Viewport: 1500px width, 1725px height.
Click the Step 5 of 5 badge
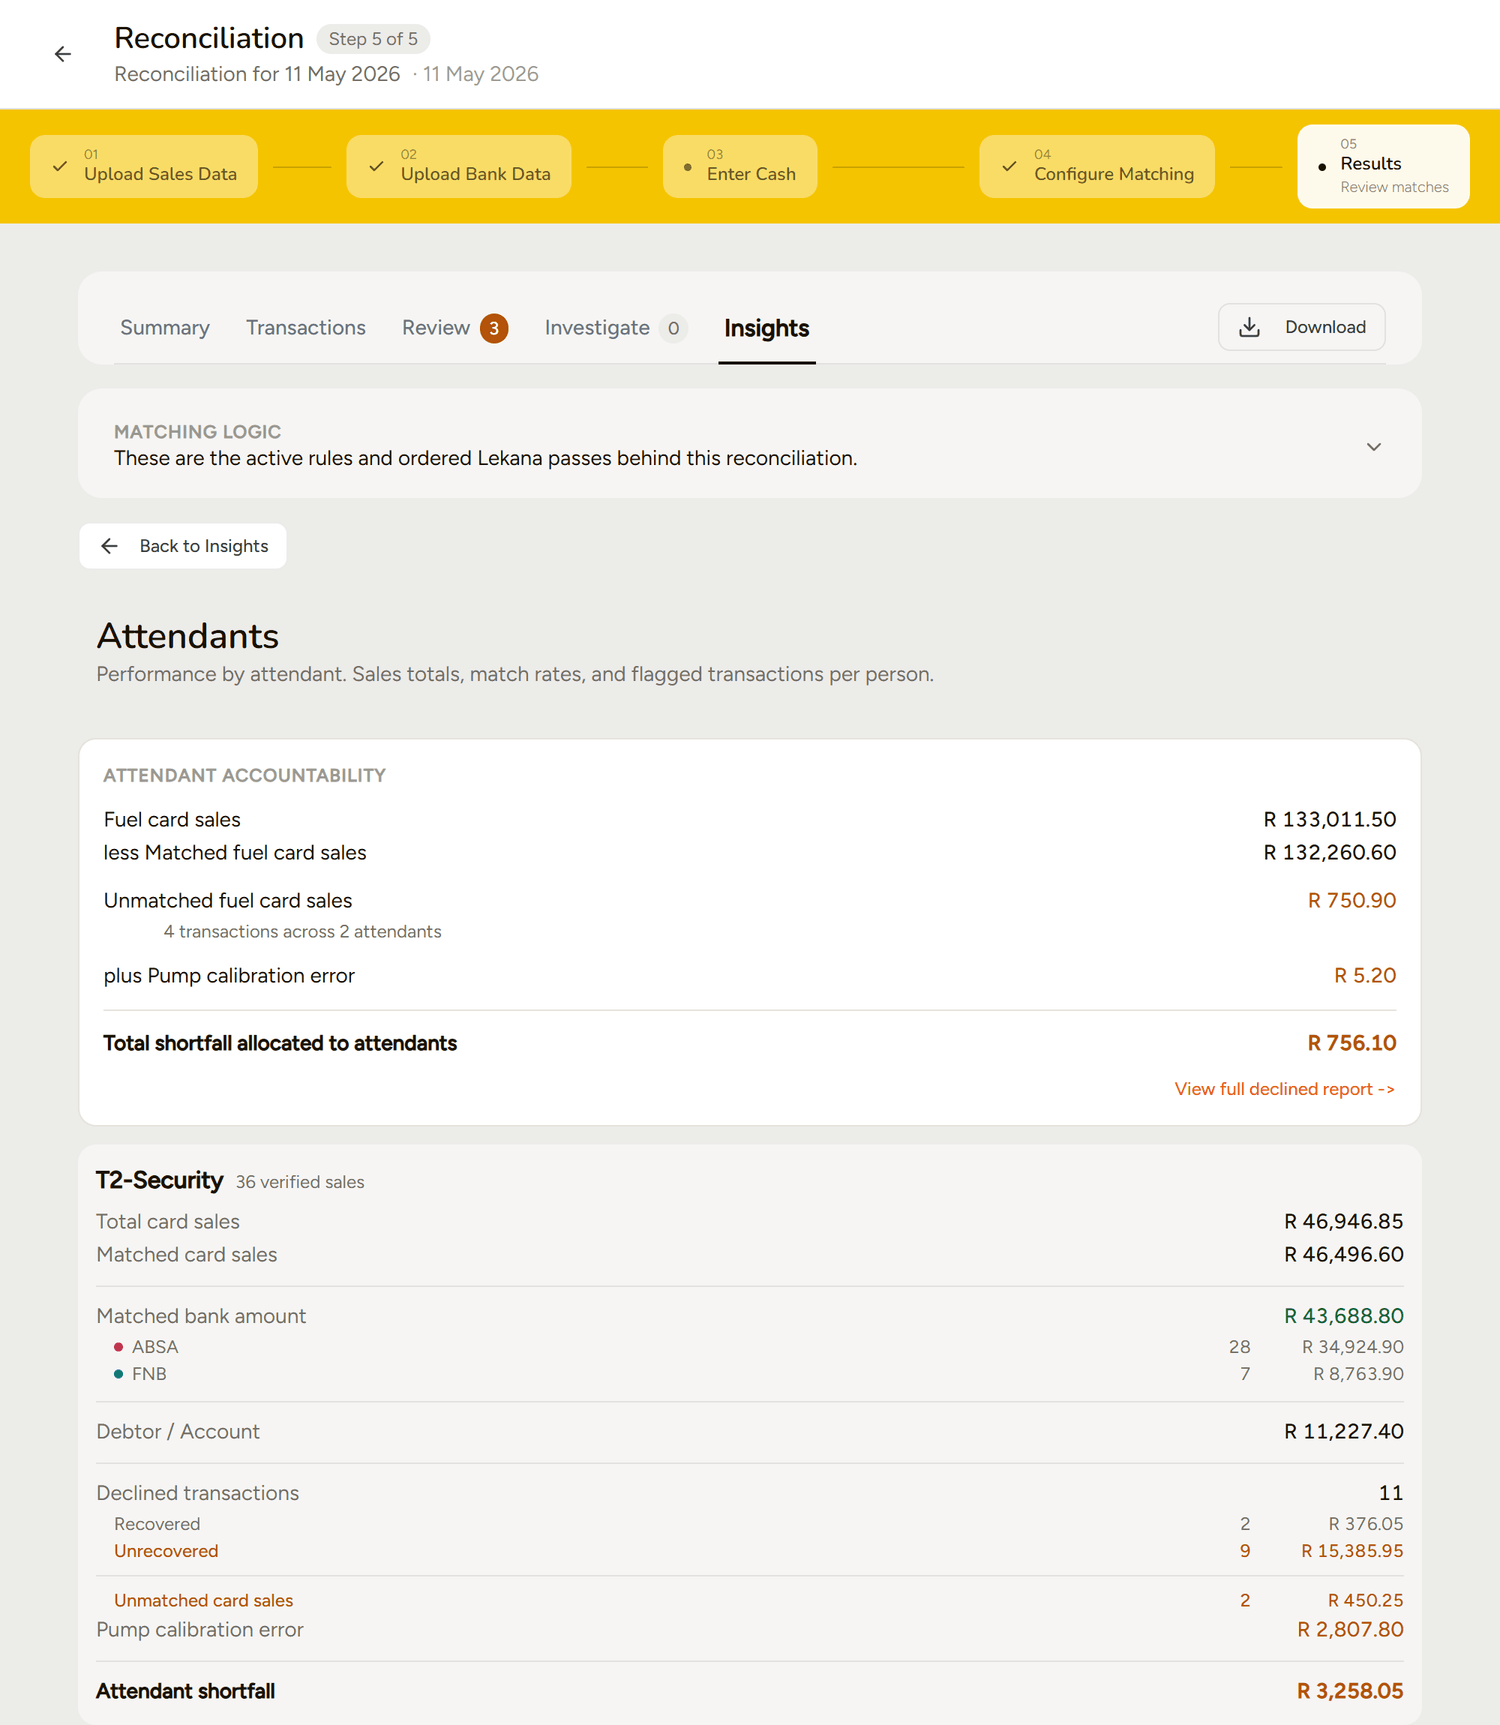(x=373, y=39)
